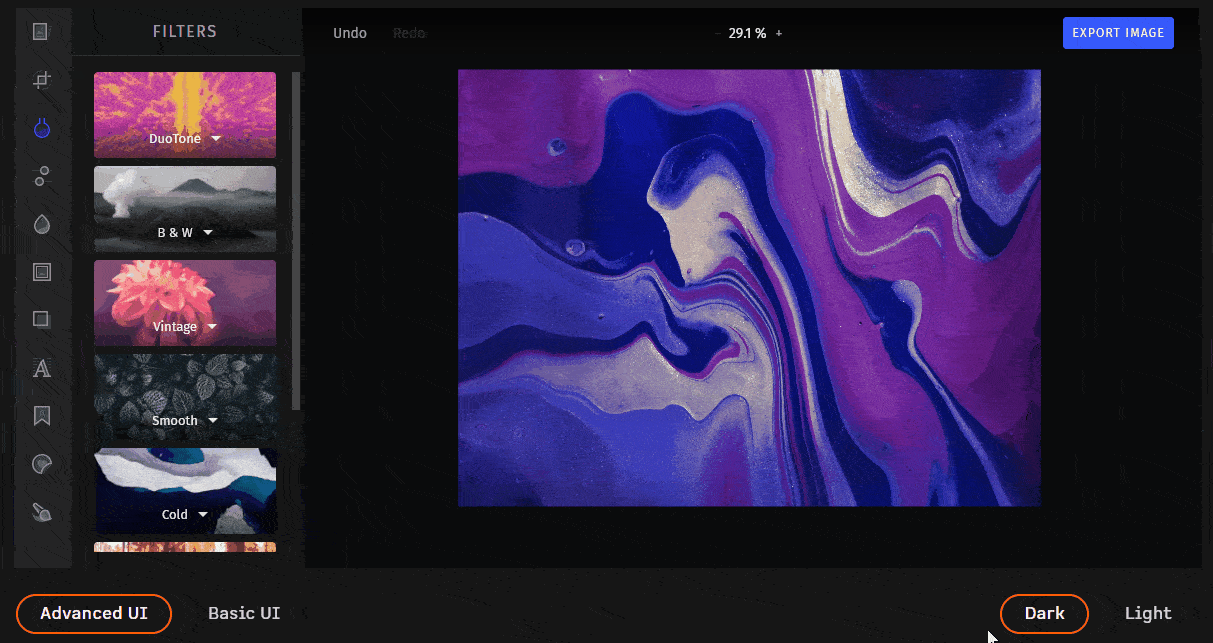Screen dimensions: 1213x643
Task: Increase zoom with the plus control
Action: pyautogui.click(x=778, y=33)
